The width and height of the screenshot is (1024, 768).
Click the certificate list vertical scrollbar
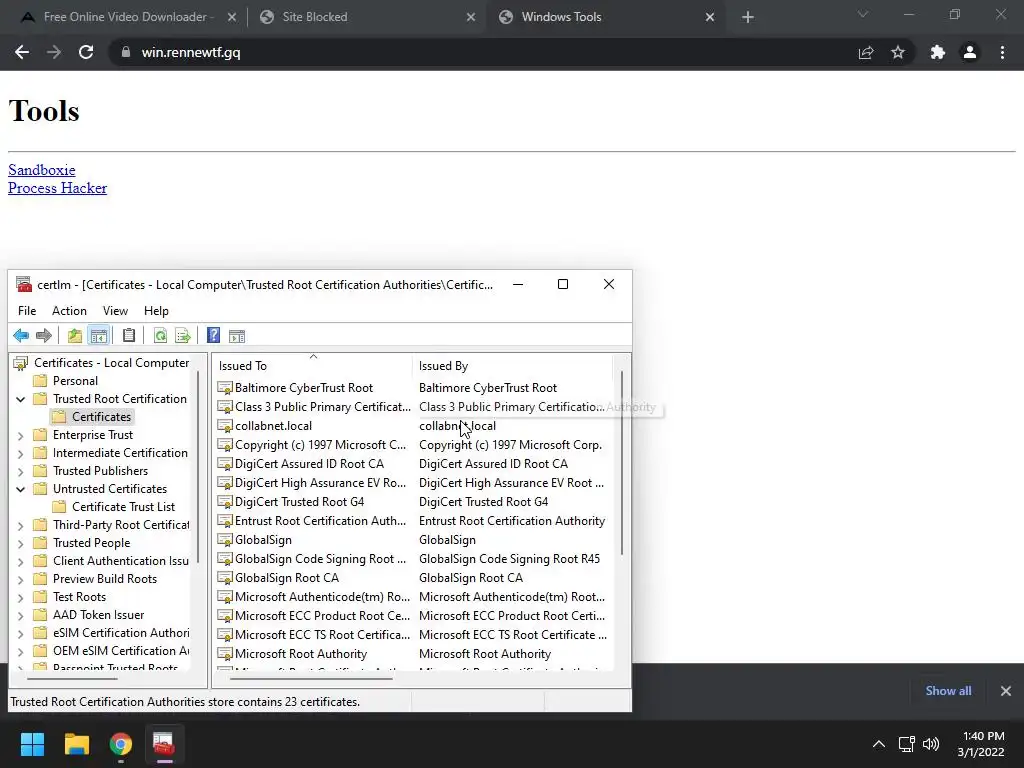622,464
